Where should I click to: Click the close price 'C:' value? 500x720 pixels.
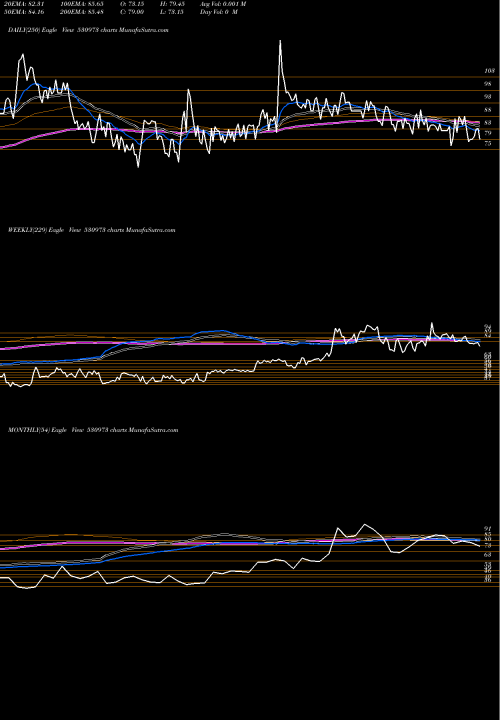click(134, 12)
